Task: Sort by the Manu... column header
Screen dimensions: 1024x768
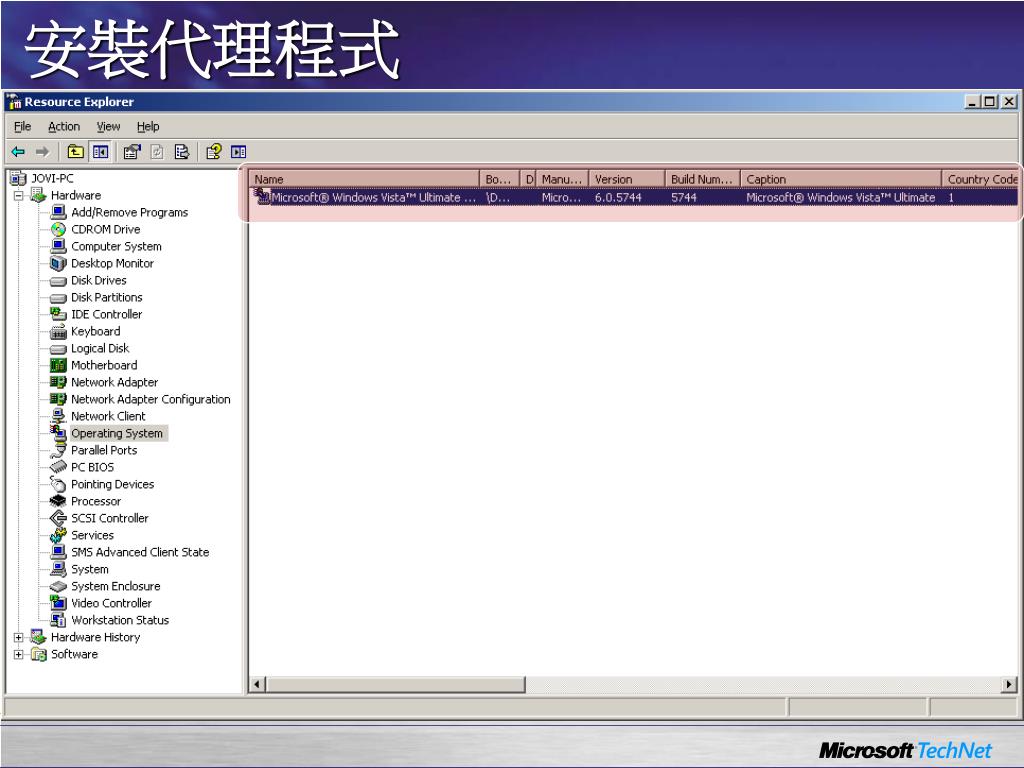Action: (562, 179)
